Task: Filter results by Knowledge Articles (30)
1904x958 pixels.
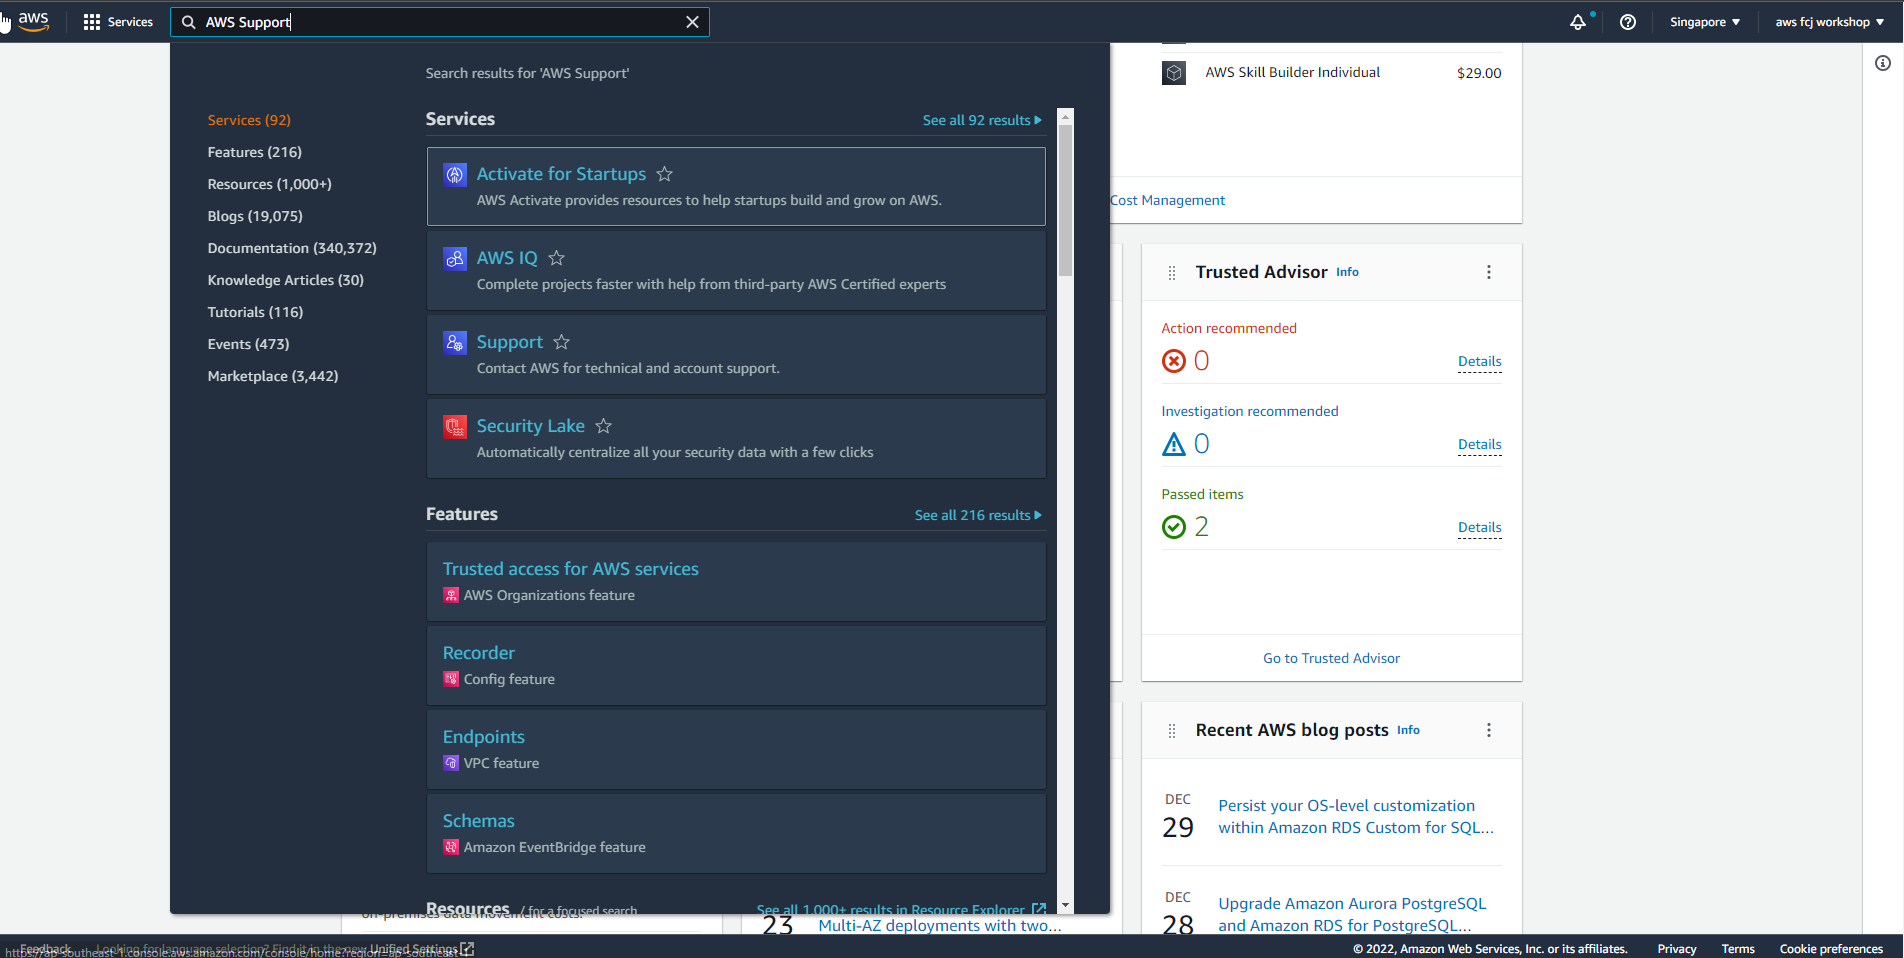Action: click(x=285, y=280)
